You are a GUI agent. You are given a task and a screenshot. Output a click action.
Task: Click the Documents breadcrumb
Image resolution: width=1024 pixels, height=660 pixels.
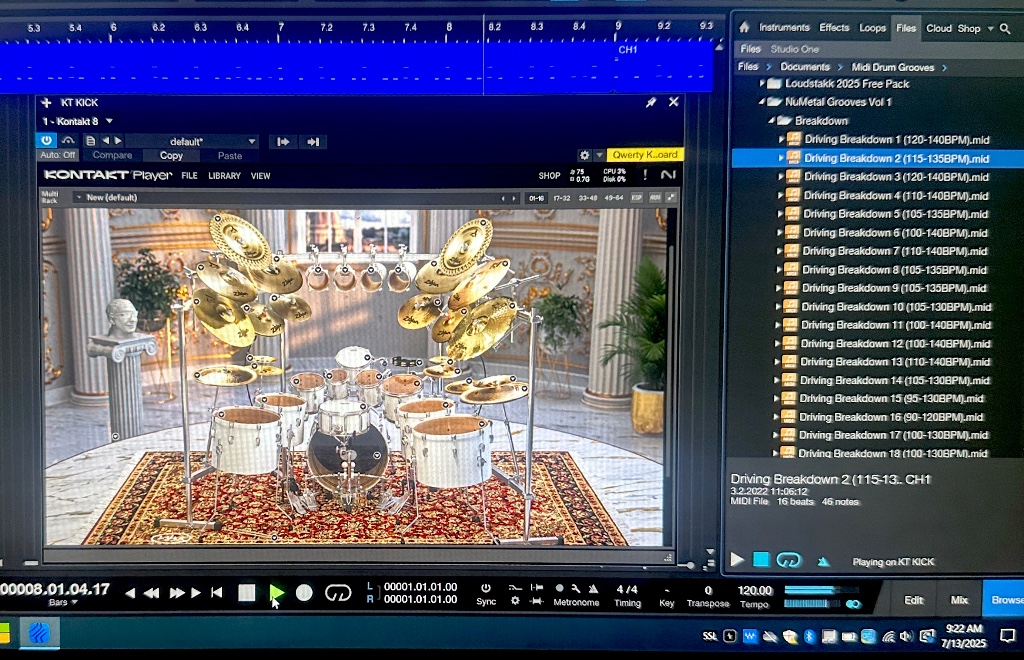click(805, 67)
